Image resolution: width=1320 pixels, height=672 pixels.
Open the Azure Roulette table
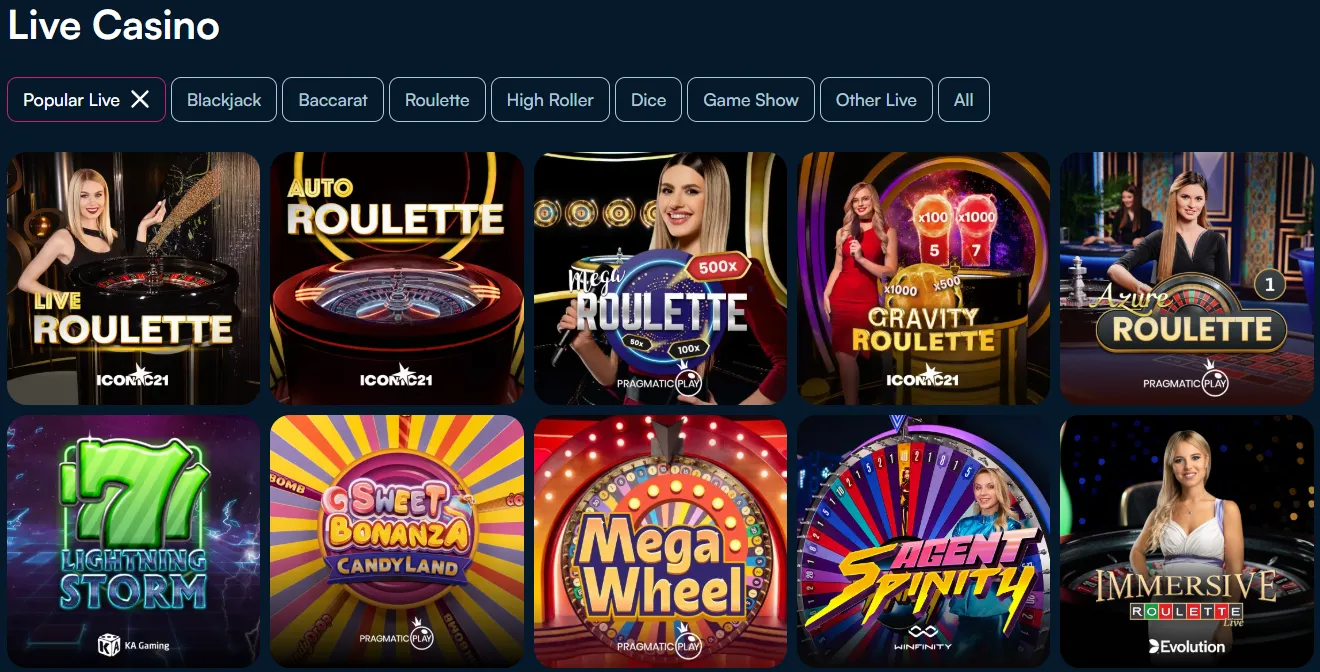tap(1187, 278)
